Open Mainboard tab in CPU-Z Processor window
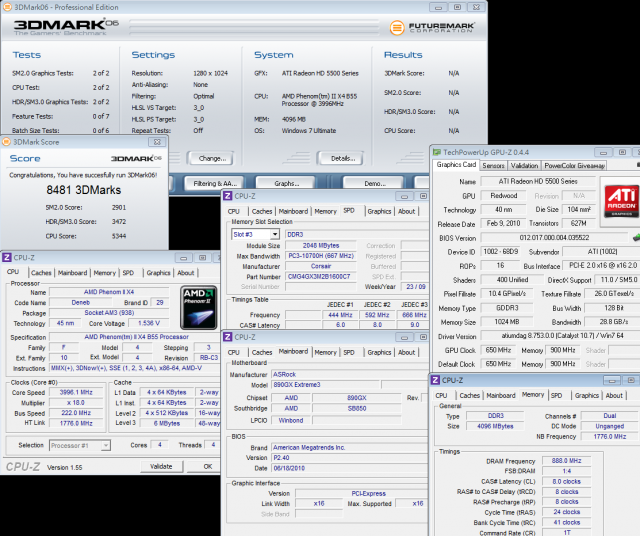Viewport: 640px width, 536px height. 72,273
